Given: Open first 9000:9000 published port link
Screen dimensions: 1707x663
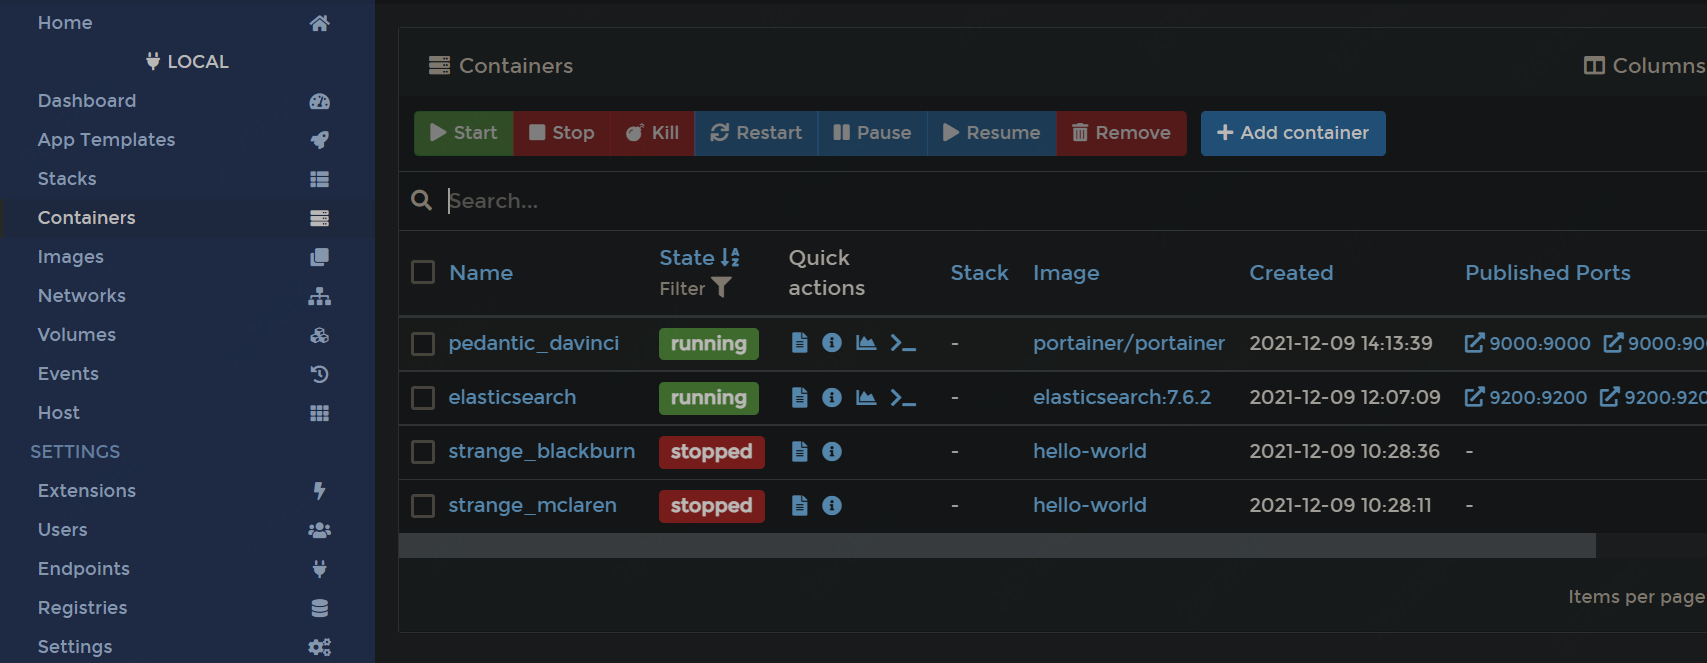Looking at the screenshot, I should (x=1528, y=343).
